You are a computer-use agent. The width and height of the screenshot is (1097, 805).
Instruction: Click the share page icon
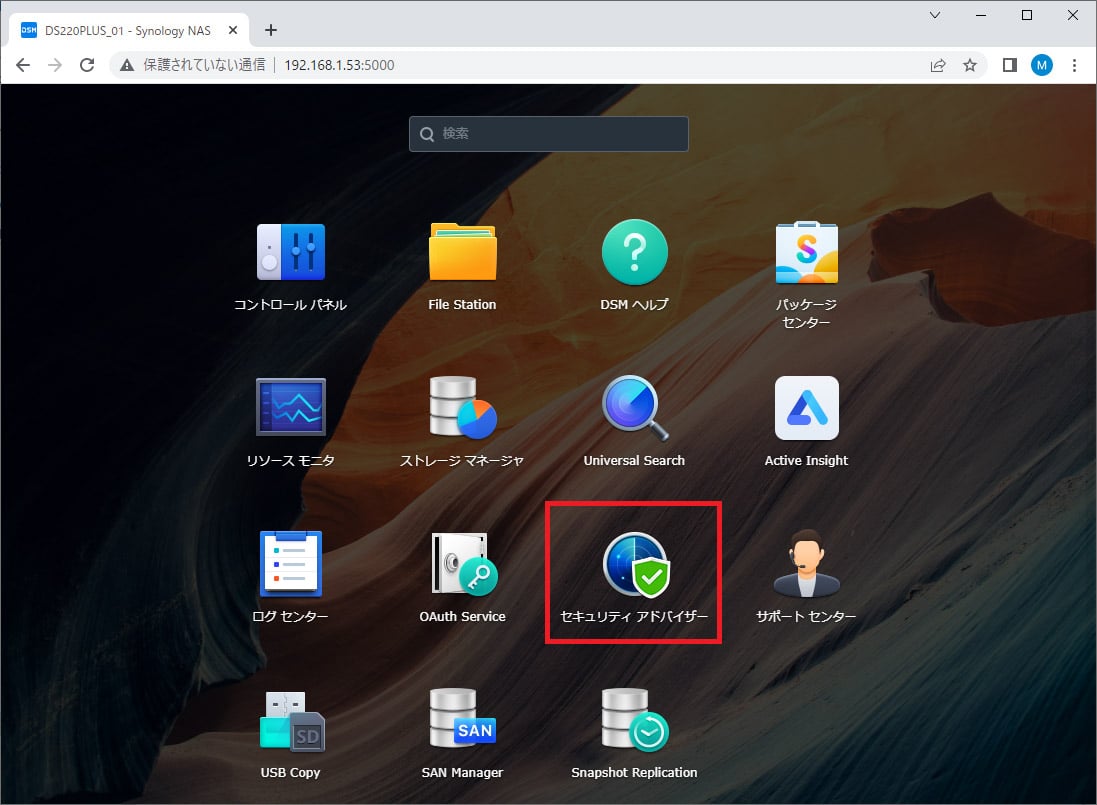coord(937,65)
